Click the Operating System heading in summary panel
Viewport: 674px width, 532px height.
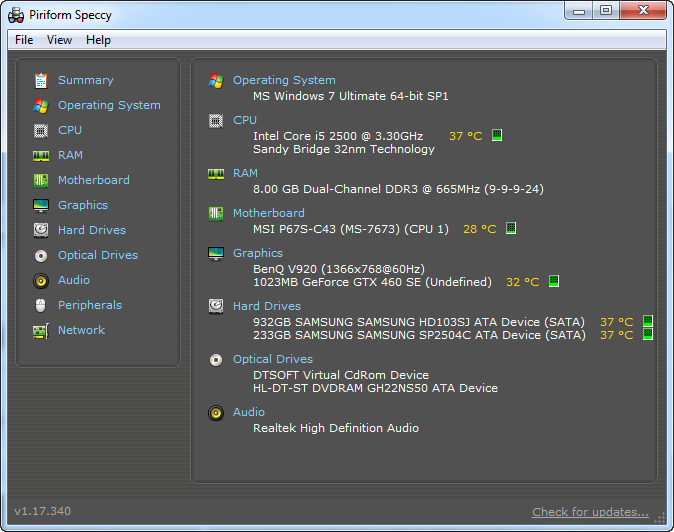pos(284,80)
